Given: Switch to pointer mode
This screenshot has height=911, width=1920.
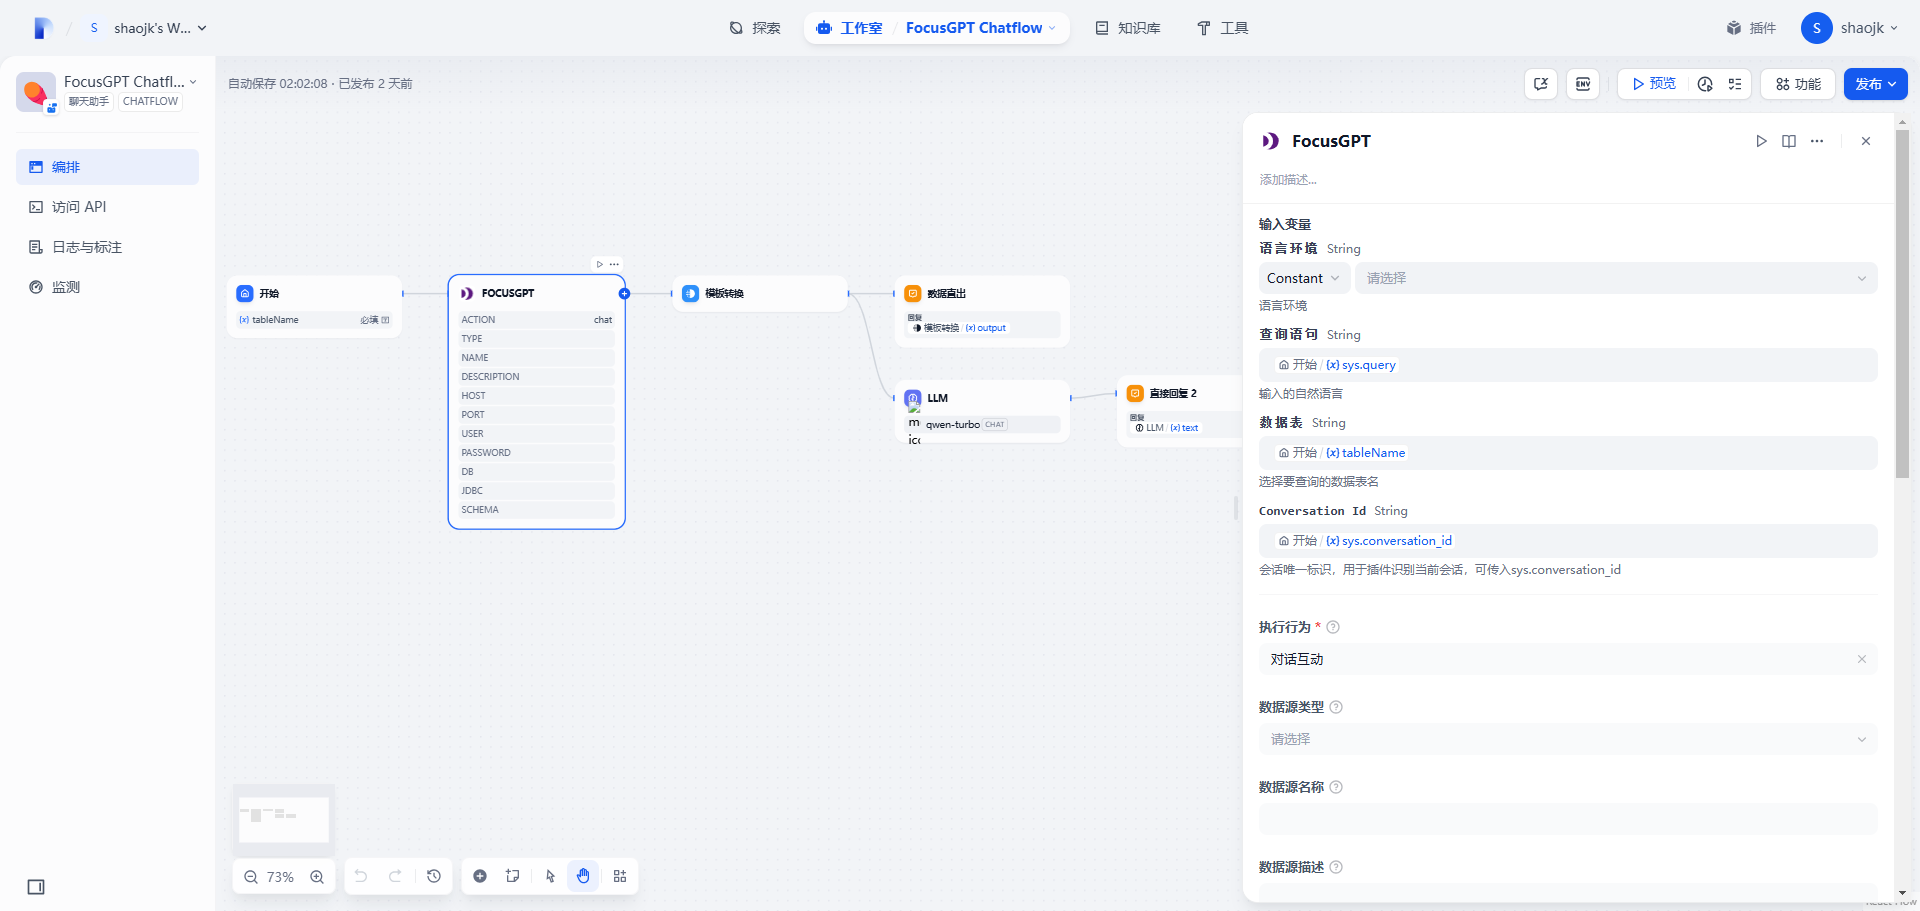Looking at the screenshot, I should click(x=550, y=876).
